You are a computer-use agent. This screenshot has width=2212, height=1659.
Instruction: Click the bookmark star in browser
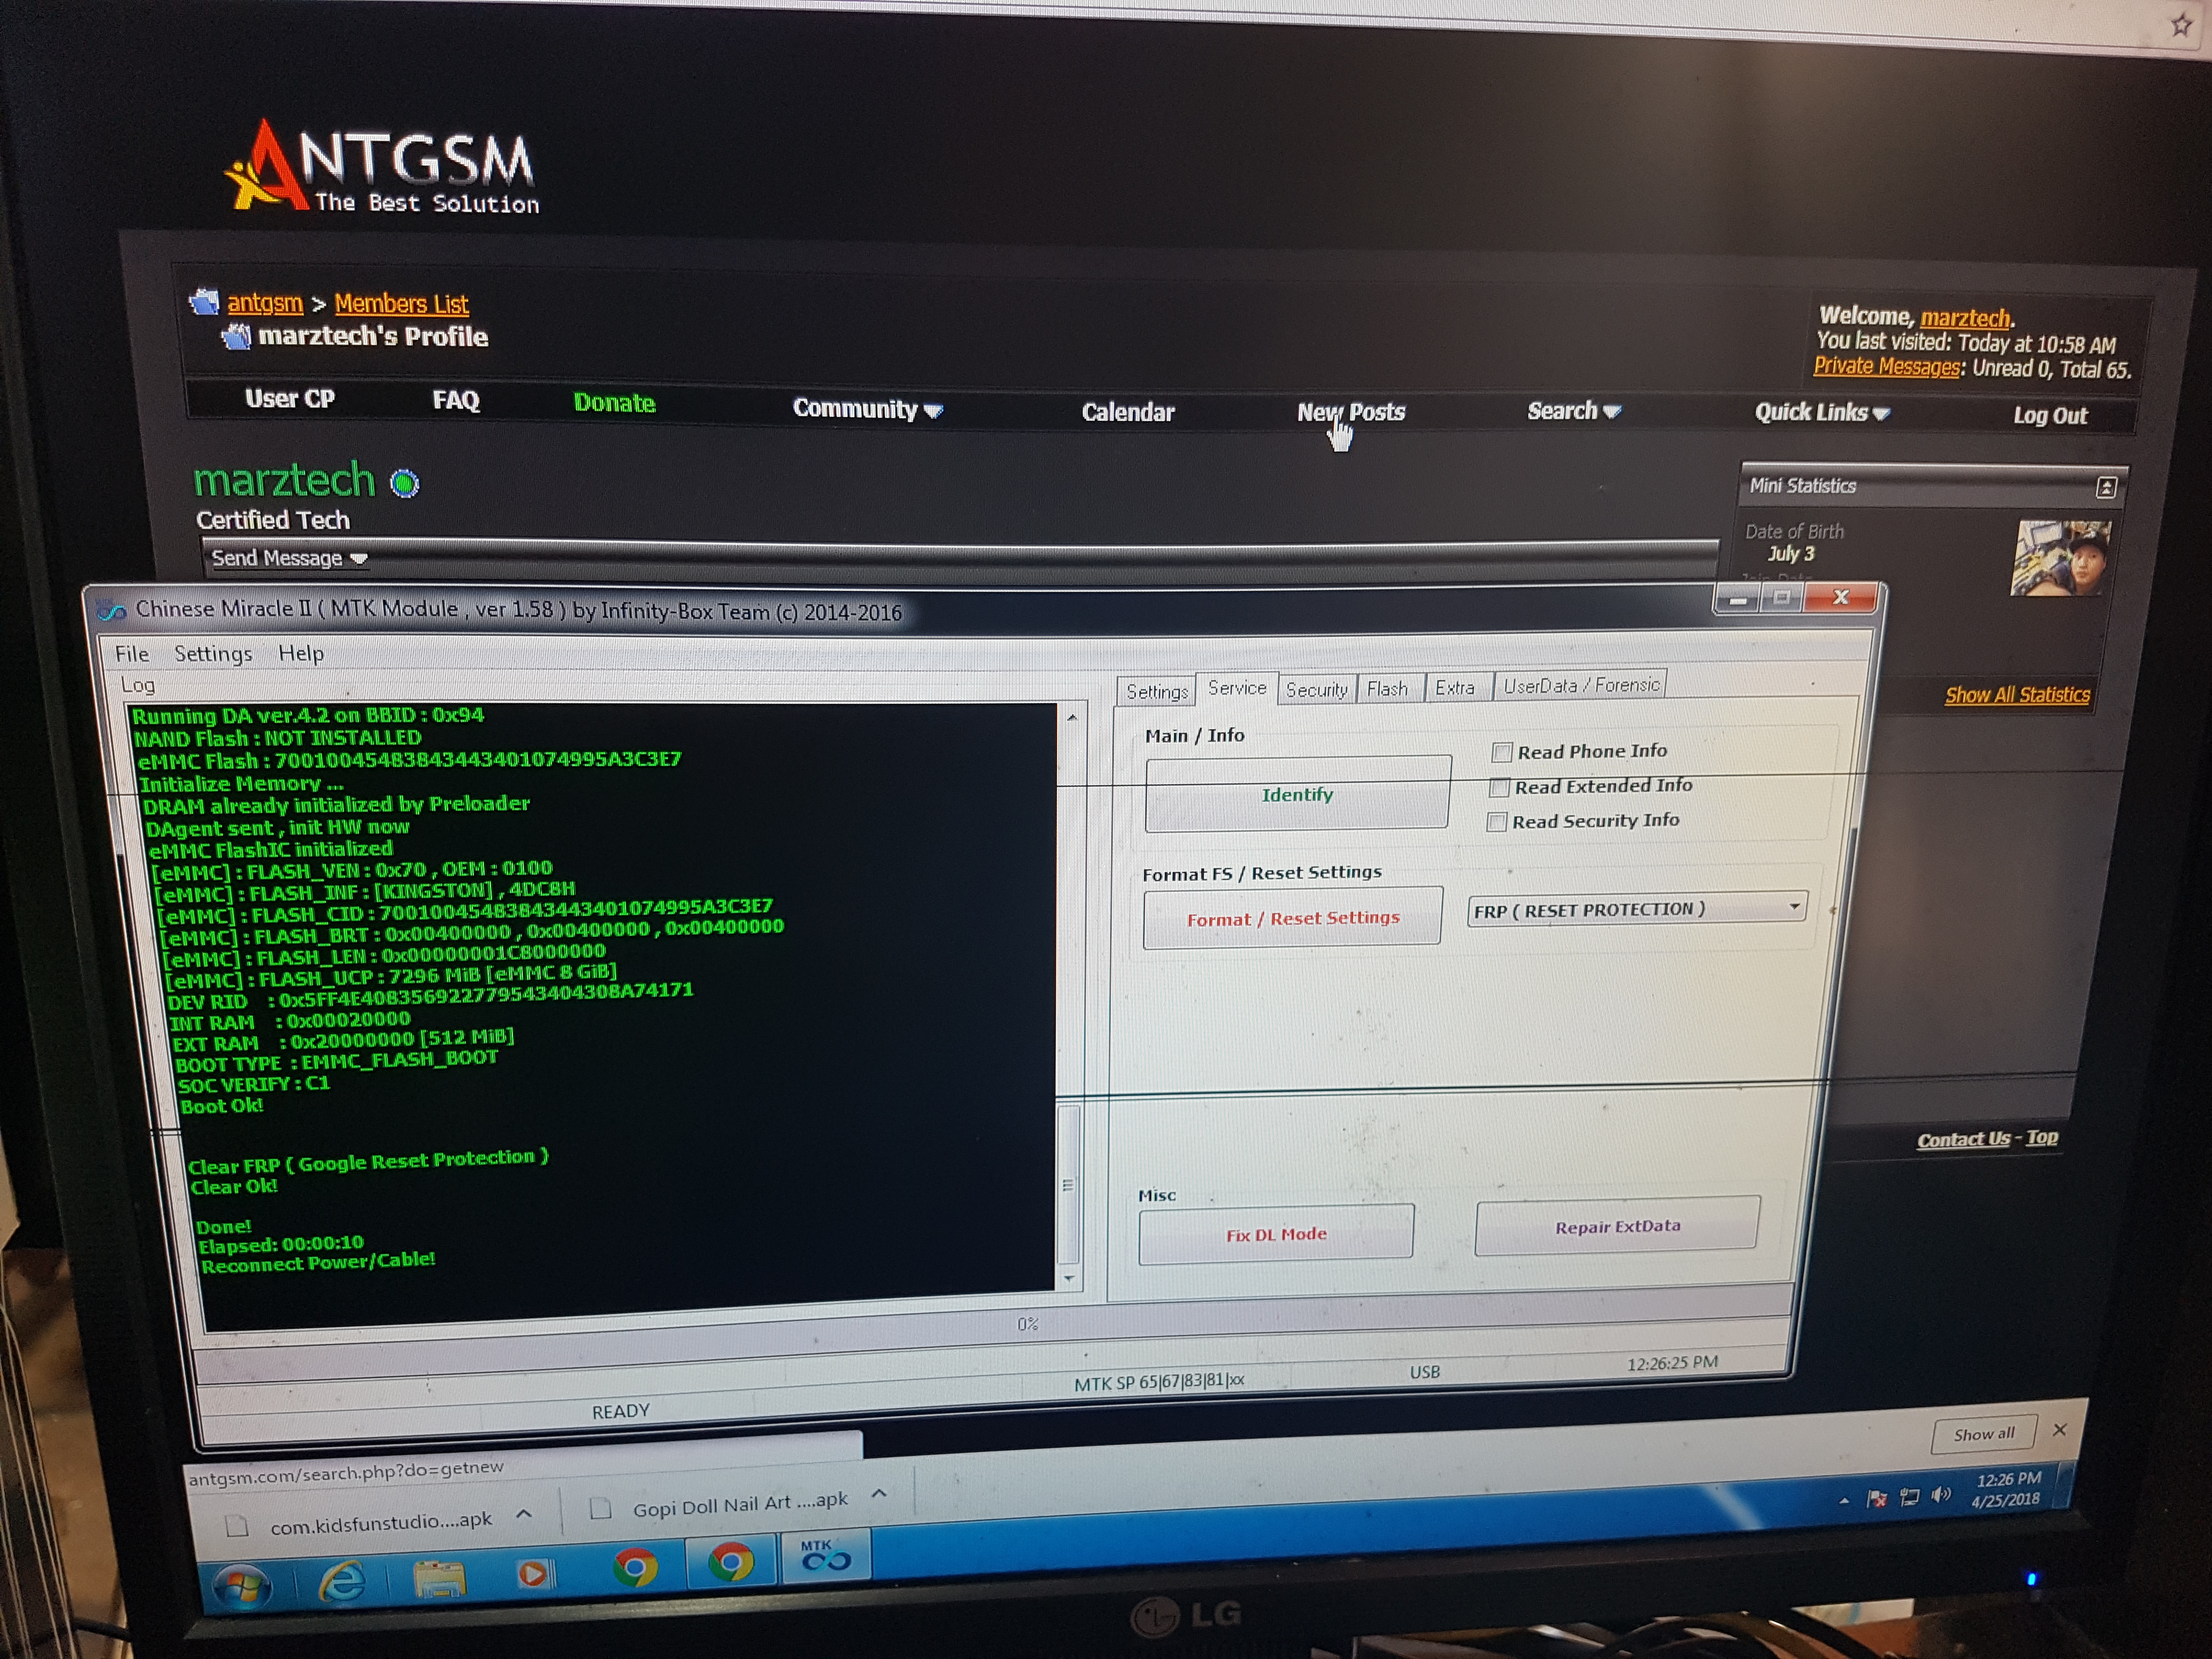click(x=2181, y=25)
